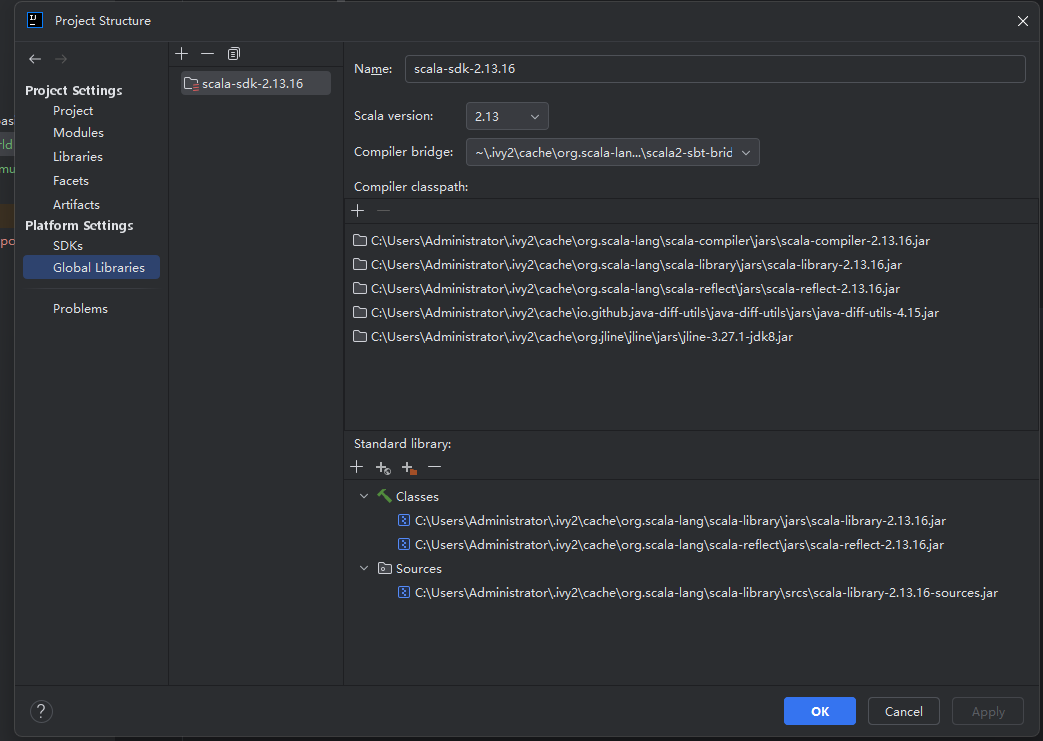
Task: Confirm with the OK button
Action: [820, 711]
